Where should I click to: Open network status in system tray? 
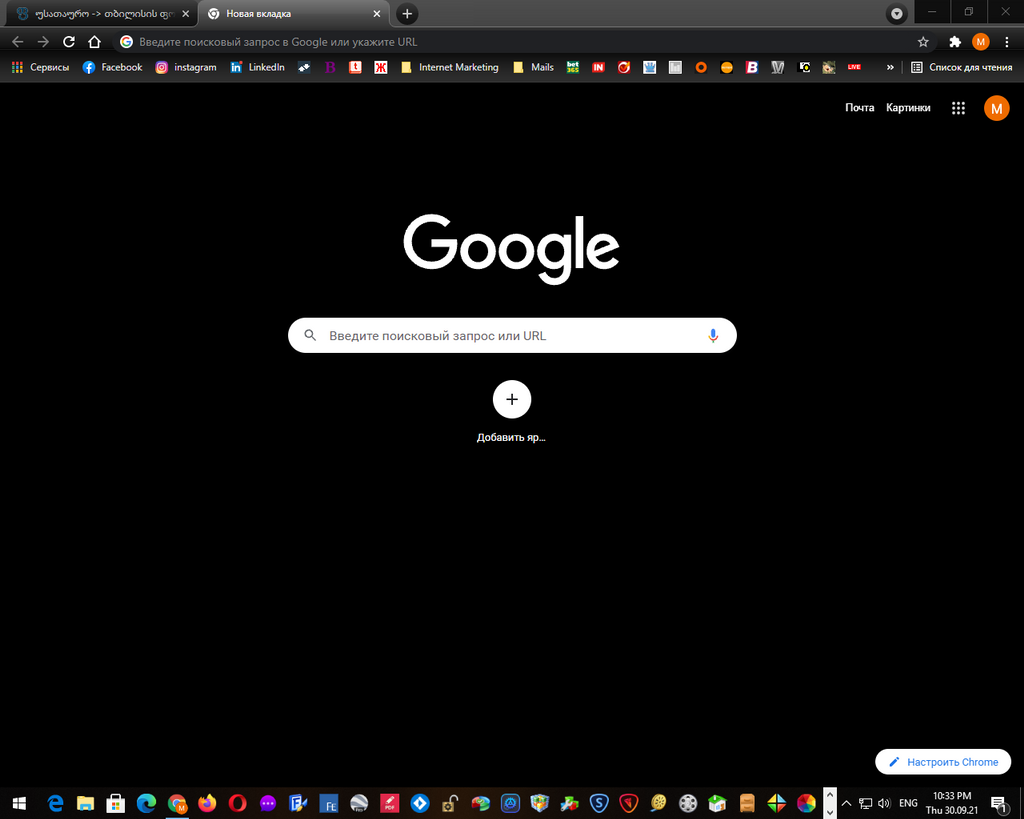pyautogui.click(x=865, y=803)
